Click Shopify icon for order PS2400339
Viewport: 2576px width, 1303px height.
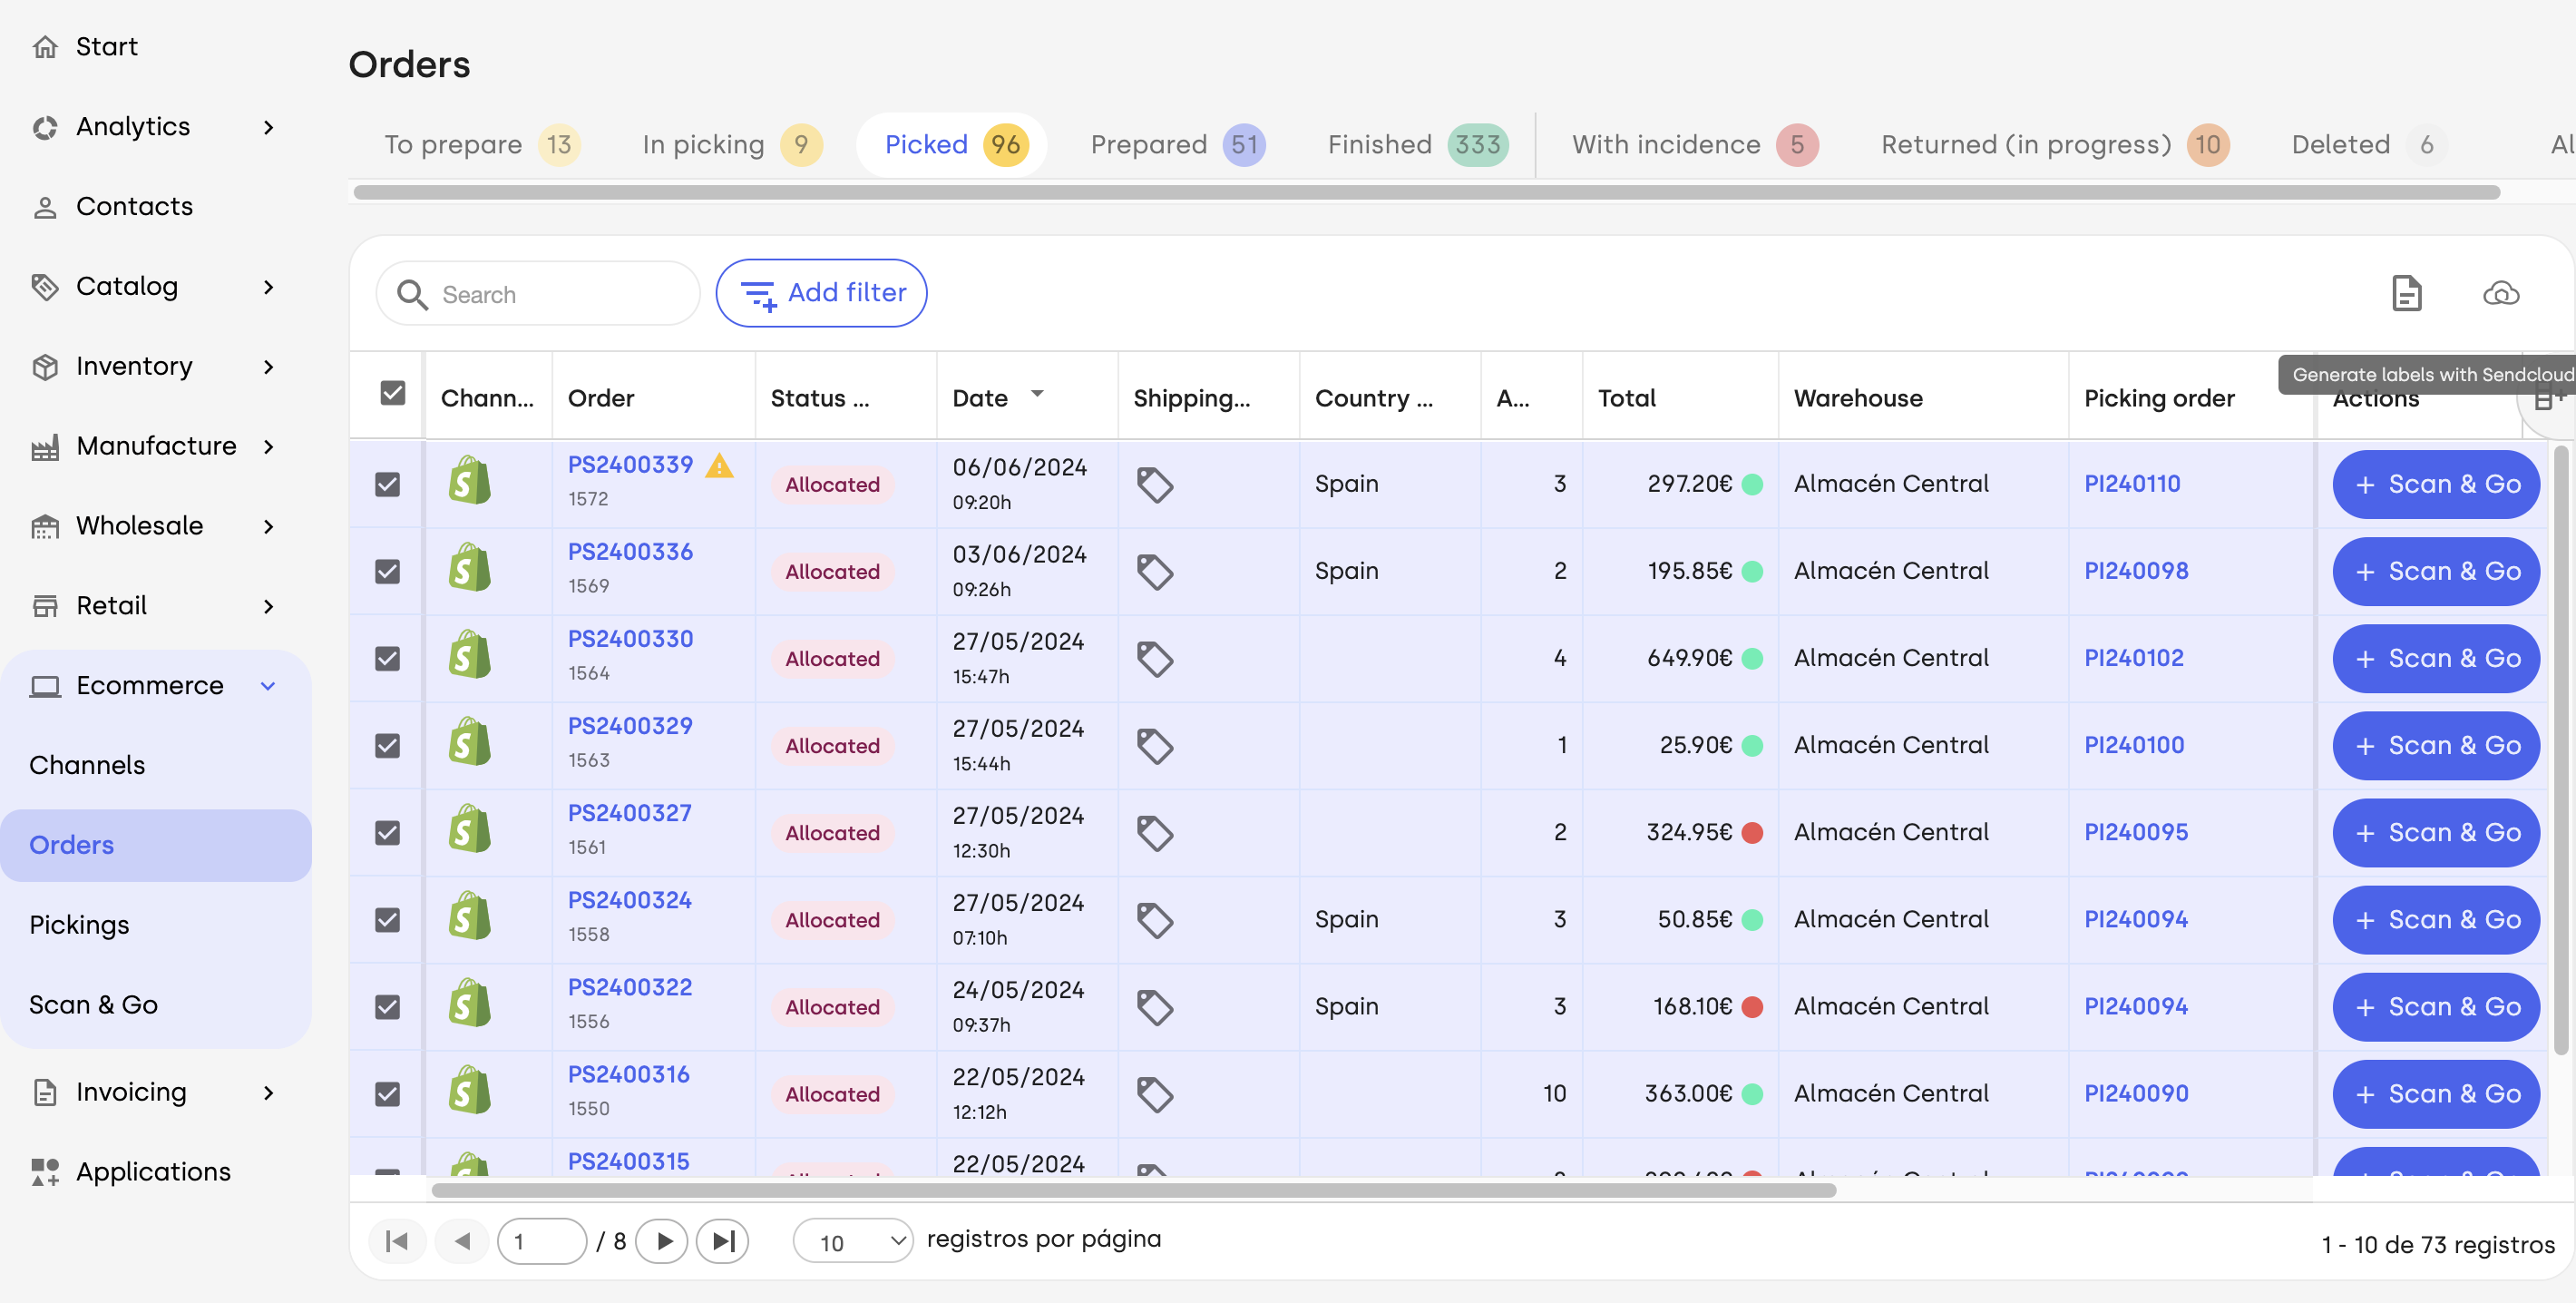pyautogui.click(x=470, y=481)
